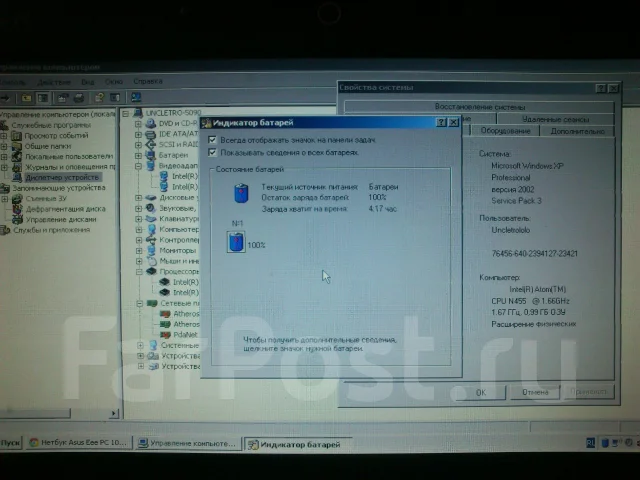Expand the Системные устройства category
Screen dimensions: 640x480
[x=140, y=345]
